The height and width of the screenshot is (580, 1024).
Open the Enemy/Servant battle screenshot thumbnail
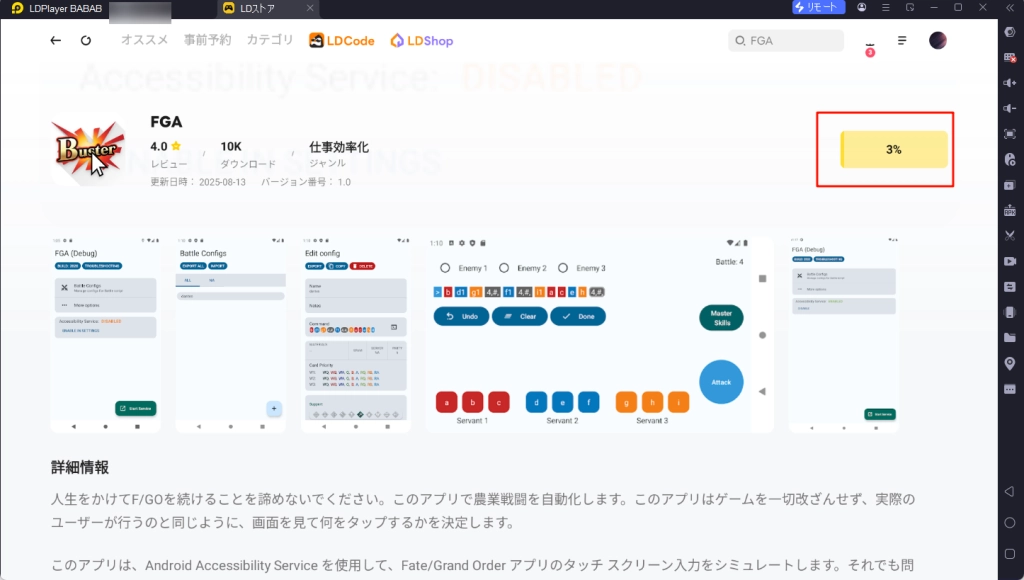coord(600,334)
